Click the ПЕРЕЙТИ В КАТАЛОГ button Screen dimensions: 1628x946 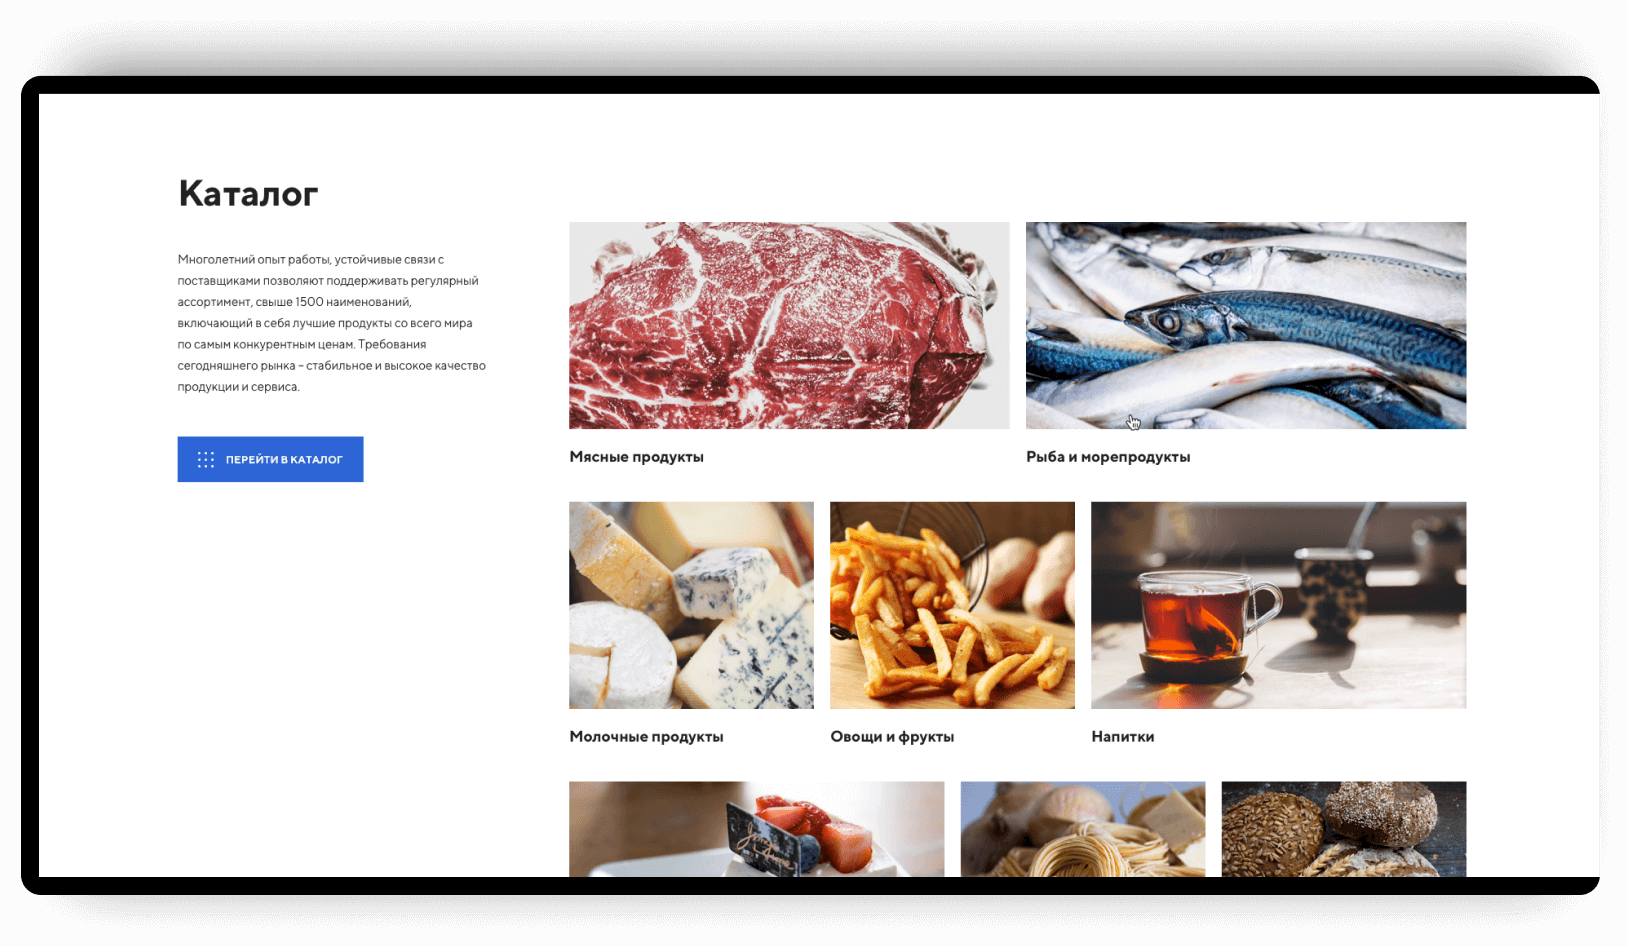coord(270,459)
